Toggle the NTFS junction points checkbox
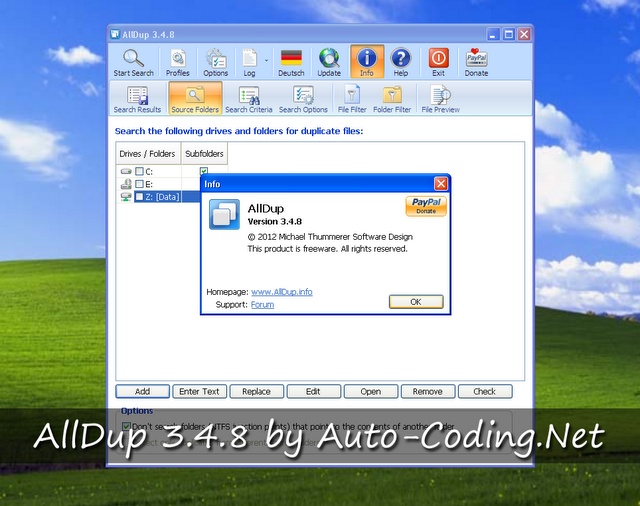Screen dimensions: 640x506 pyautogui.click(x=127, y=426)
